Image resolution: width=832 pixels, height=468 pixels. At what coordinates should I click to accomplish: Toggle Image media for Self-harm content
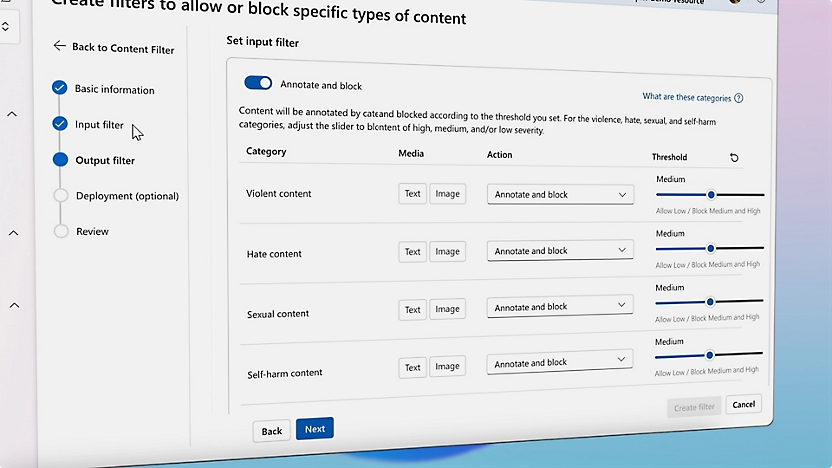(x=447, y=366)
